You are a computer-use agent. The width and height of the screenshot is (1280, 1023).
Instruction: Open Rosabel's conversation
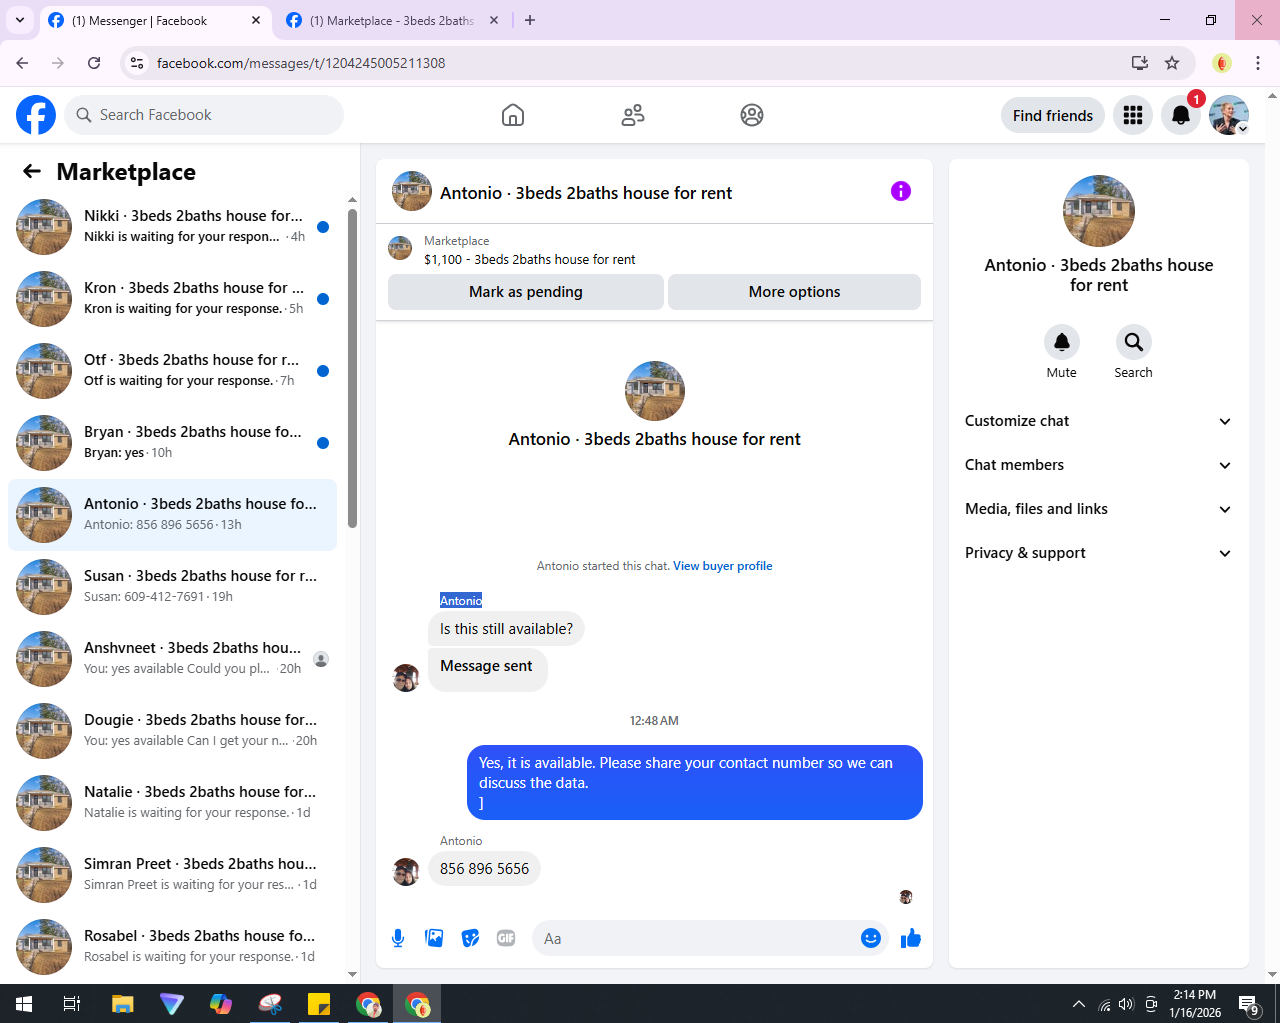click(x=172, y=947)
